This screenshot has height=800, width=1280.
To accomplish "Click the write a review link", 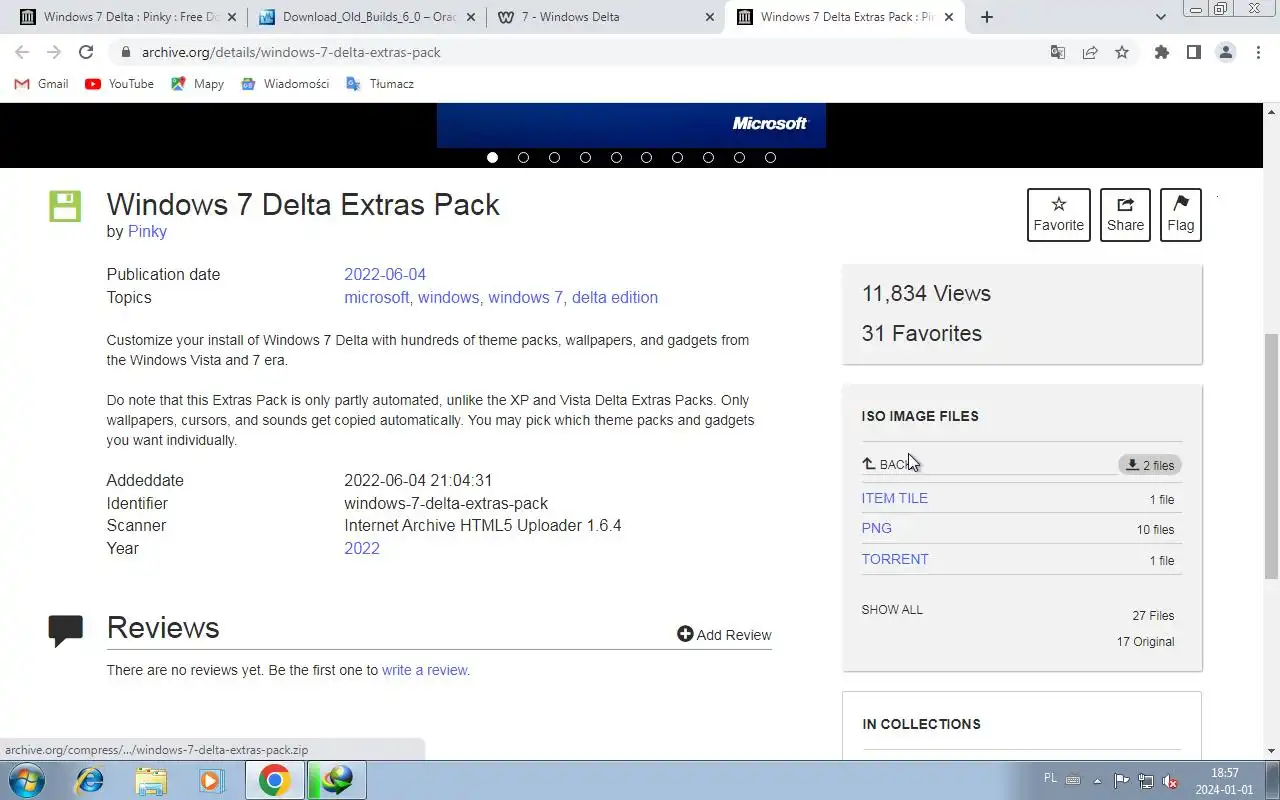I will click(424, 670).
